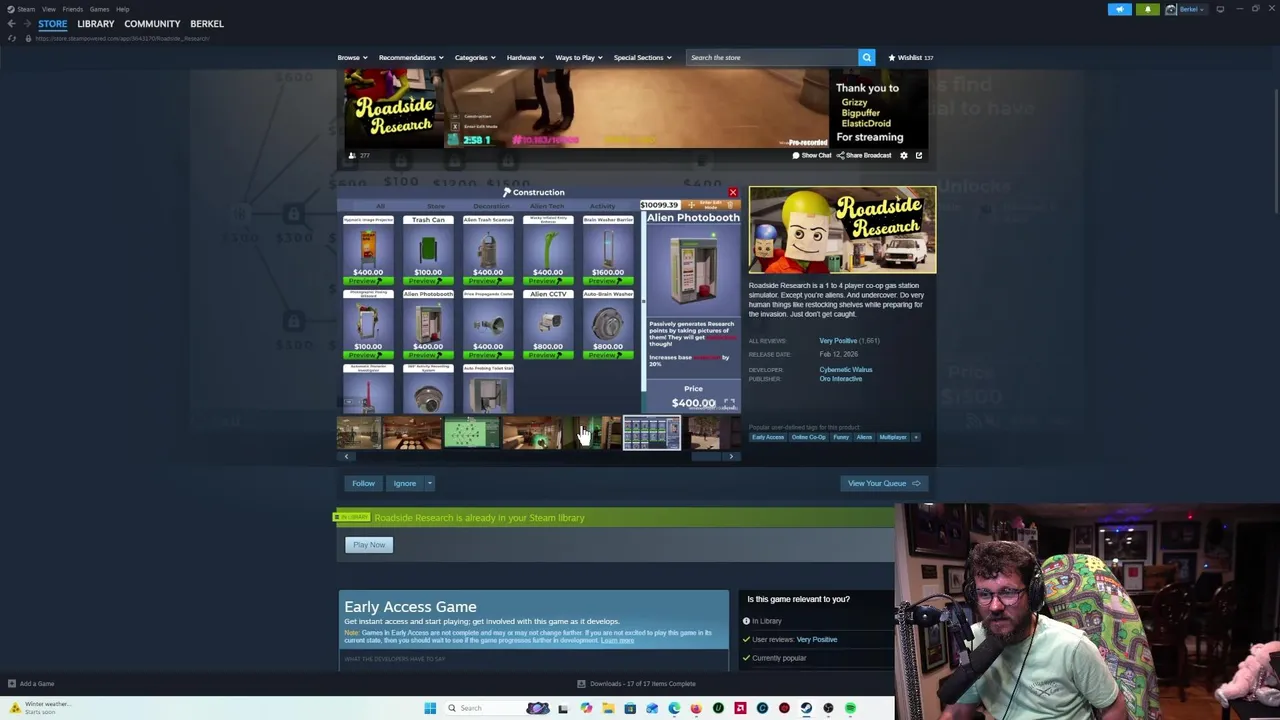Image resolution: width=1280 pixels, height=720 pixels.
Task: Go back with the navigation arrow
Action: 11,24
